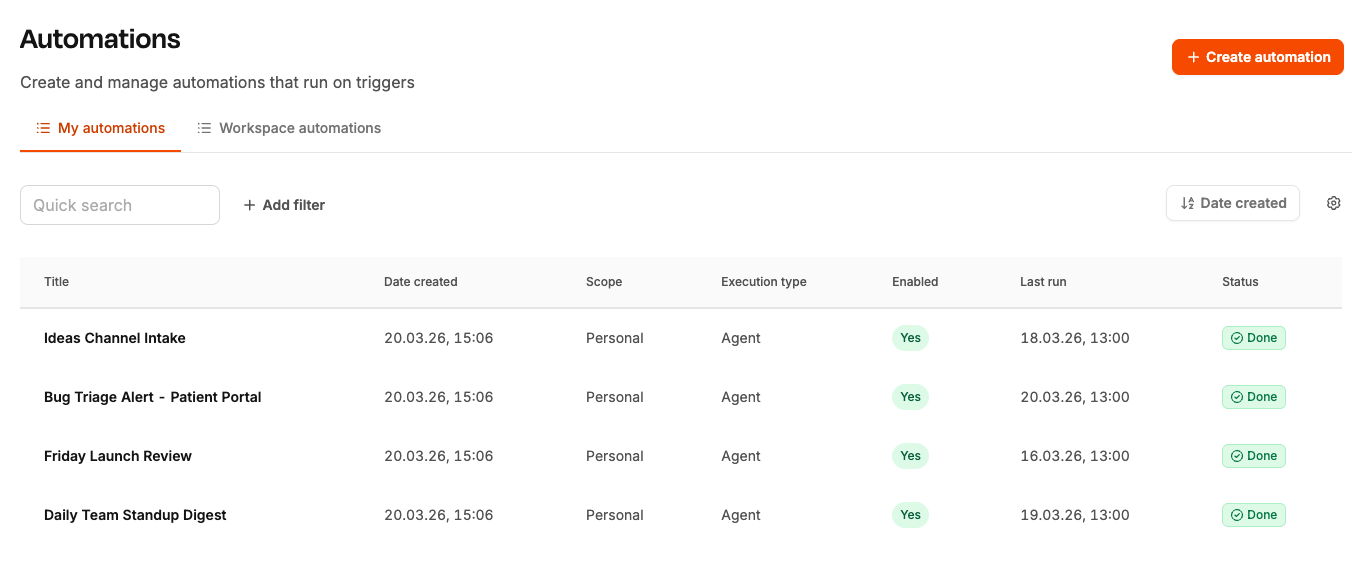Sort by the Last run column header
The width and height of the screenshot is (1367, 579).
(1043, 282)
